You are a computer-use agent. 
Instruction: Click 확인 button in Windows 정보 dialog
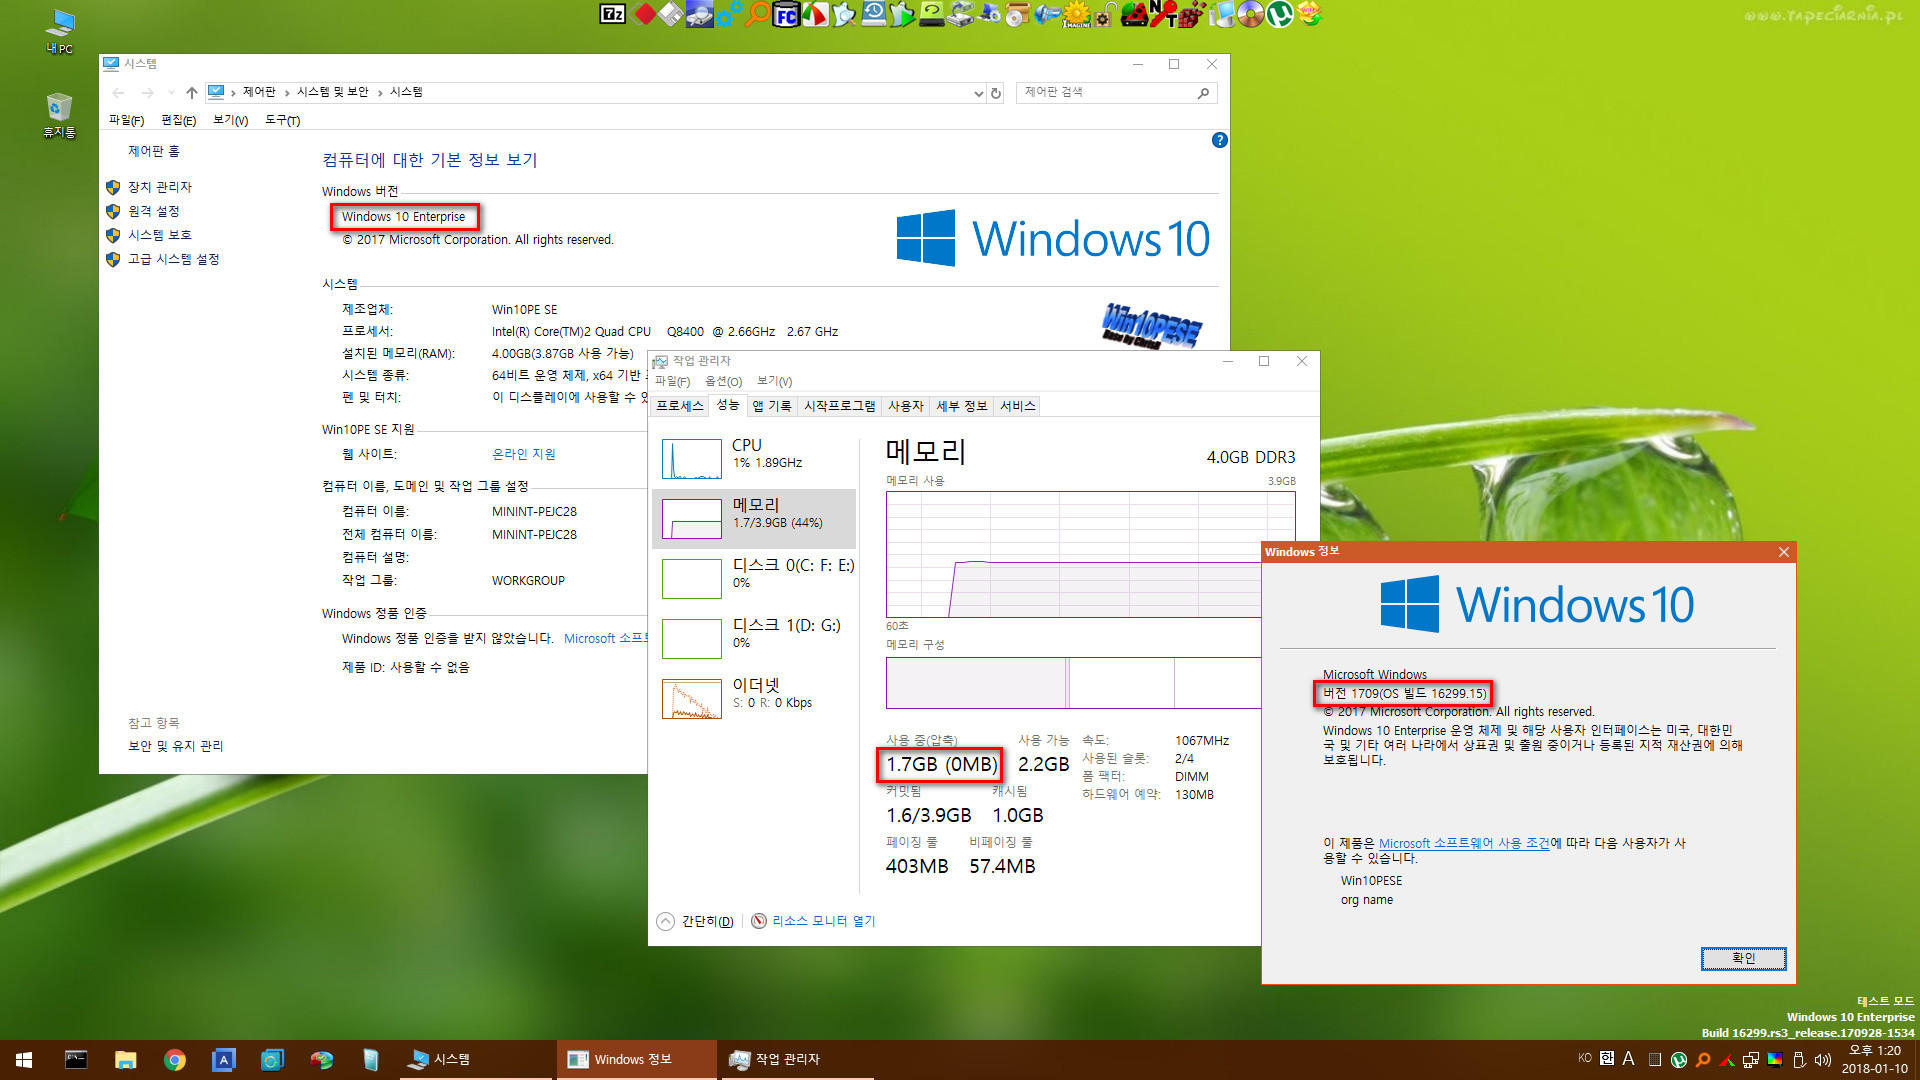click(x=1743, y=956)
